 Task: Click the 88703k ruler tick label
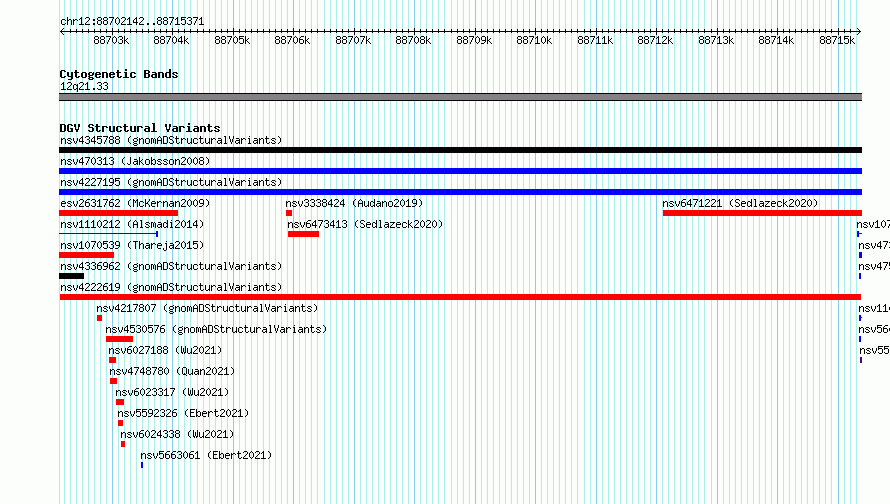point(111,40)
